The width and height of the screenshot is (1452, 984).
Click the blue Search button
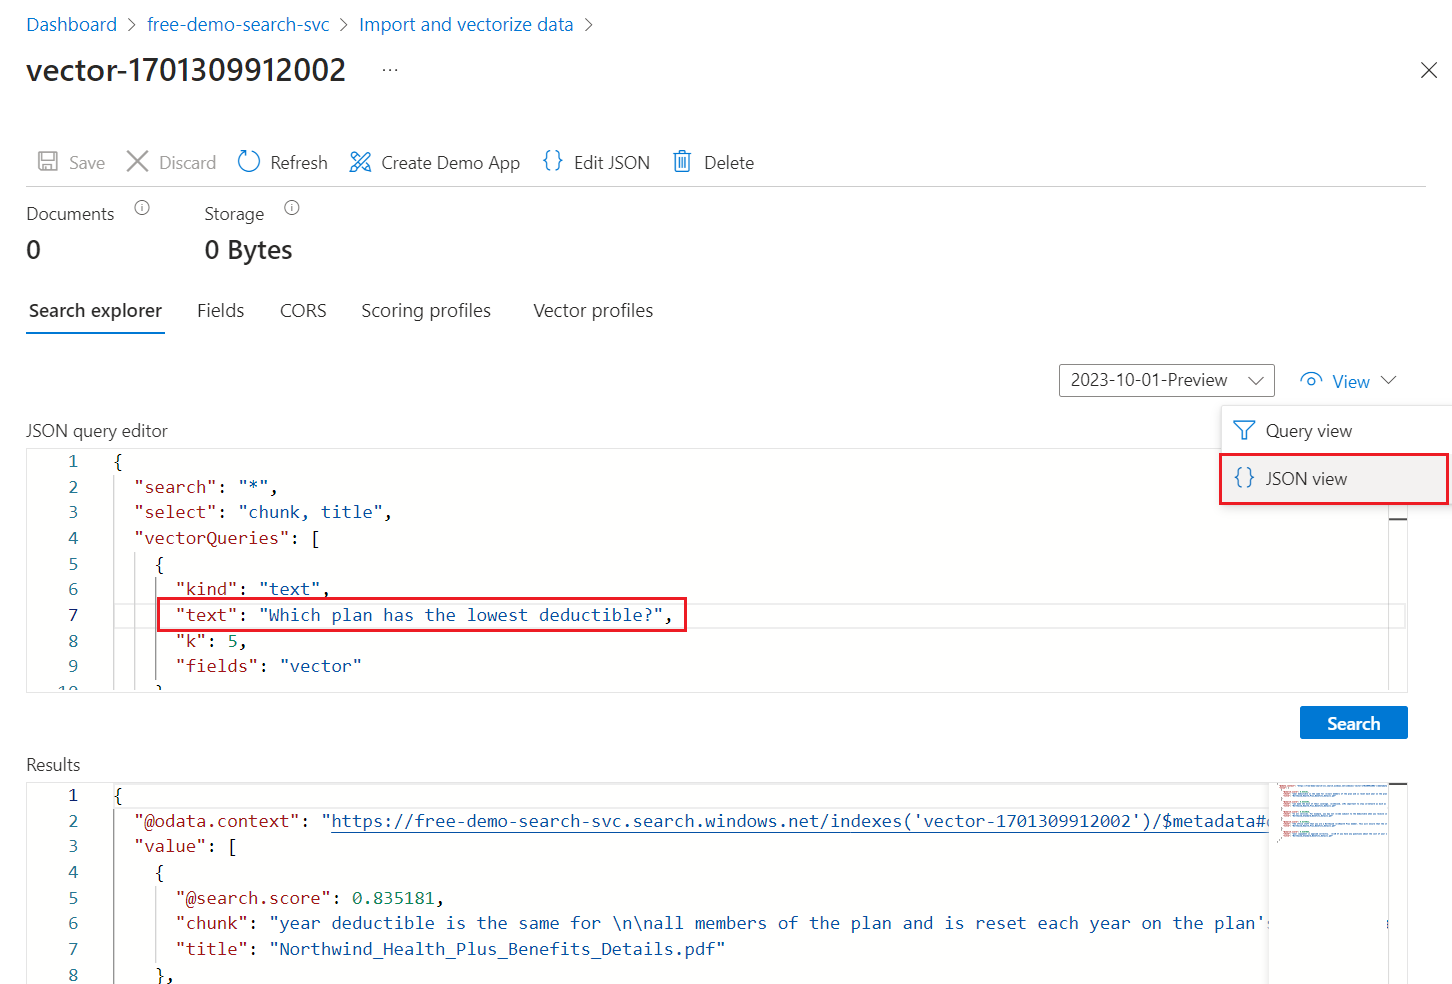coord(1353,723)
